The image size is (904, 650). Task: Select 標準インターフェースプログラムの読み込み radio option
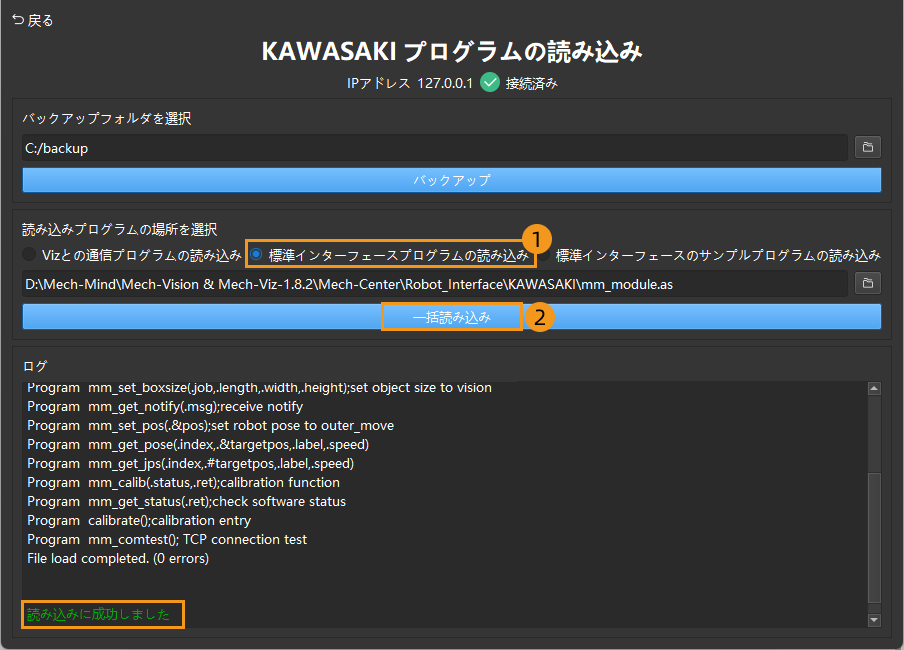point(257,254)
